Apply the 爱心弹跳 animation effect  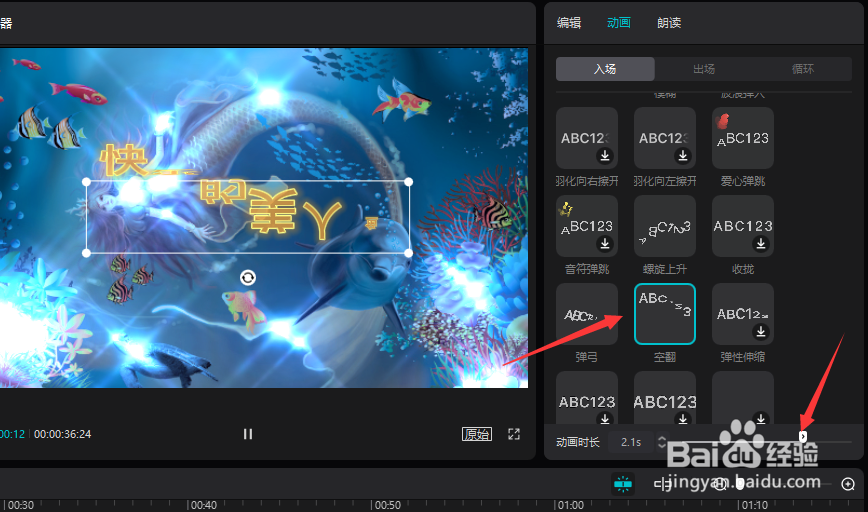743,138
